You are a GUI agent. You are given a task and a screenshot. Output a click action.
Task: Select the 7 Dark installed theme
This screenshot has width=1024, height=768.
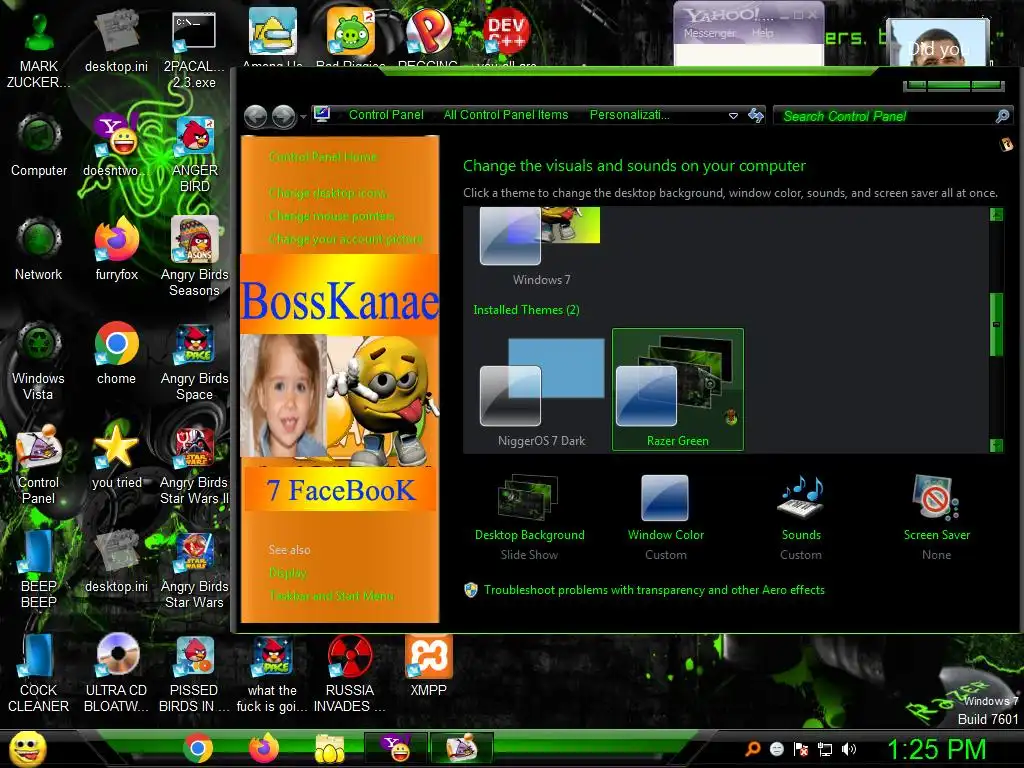tap(541, 389)
